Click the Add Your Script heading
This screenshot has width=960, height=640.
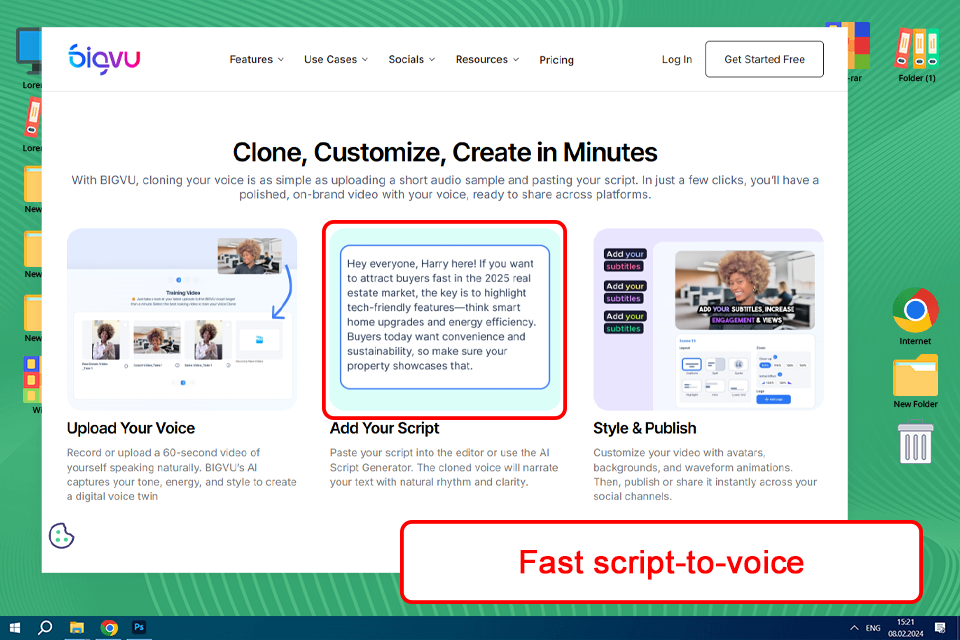click(x=384, y=428)
